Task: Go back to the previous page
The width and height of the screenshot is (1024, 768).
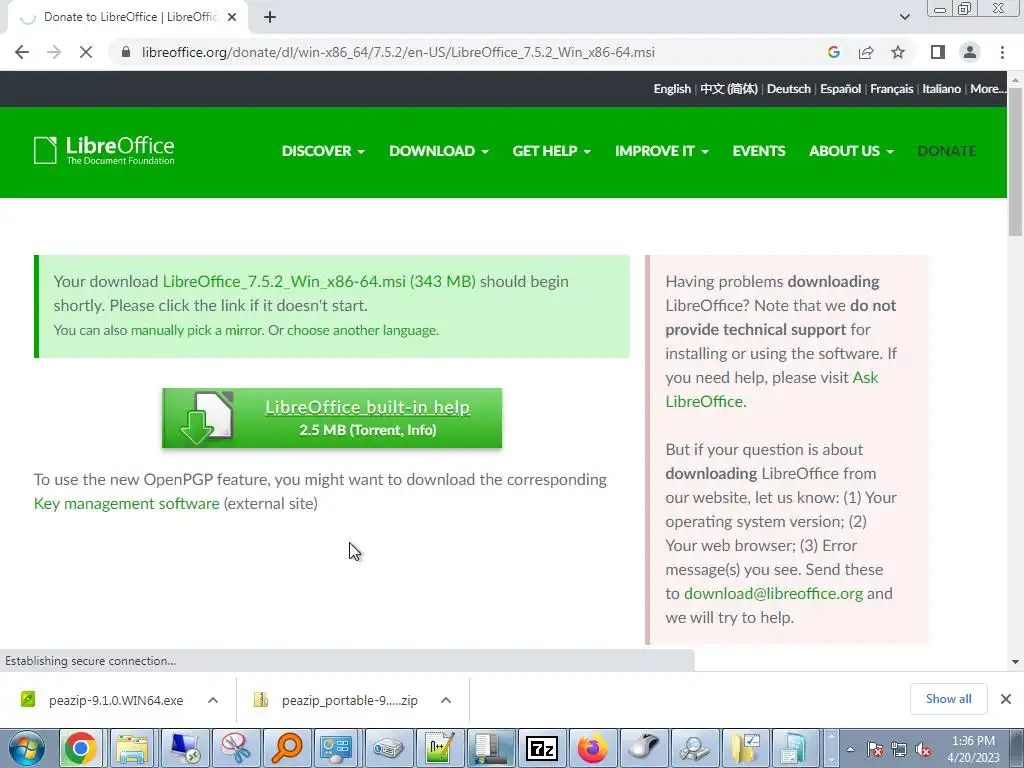Action: pyautogui.click(x=22, y=52)
